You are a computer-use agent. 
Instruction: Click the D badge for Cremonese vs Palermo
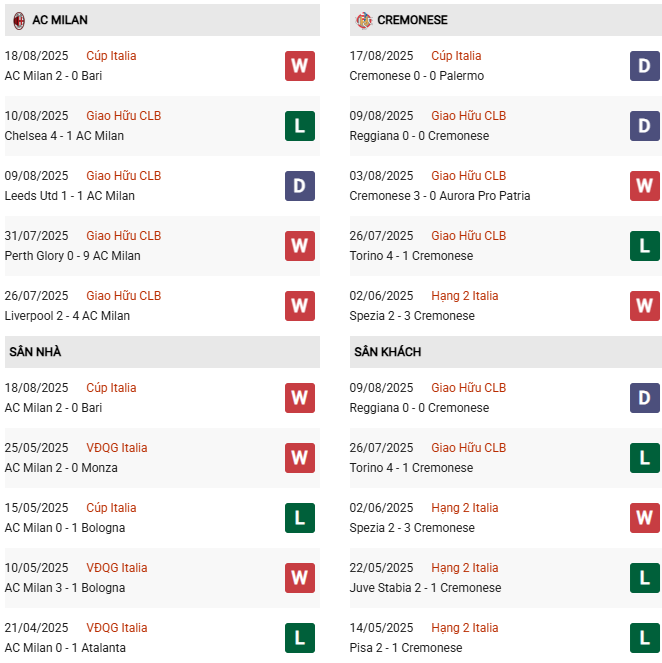(x=644, y=66)
